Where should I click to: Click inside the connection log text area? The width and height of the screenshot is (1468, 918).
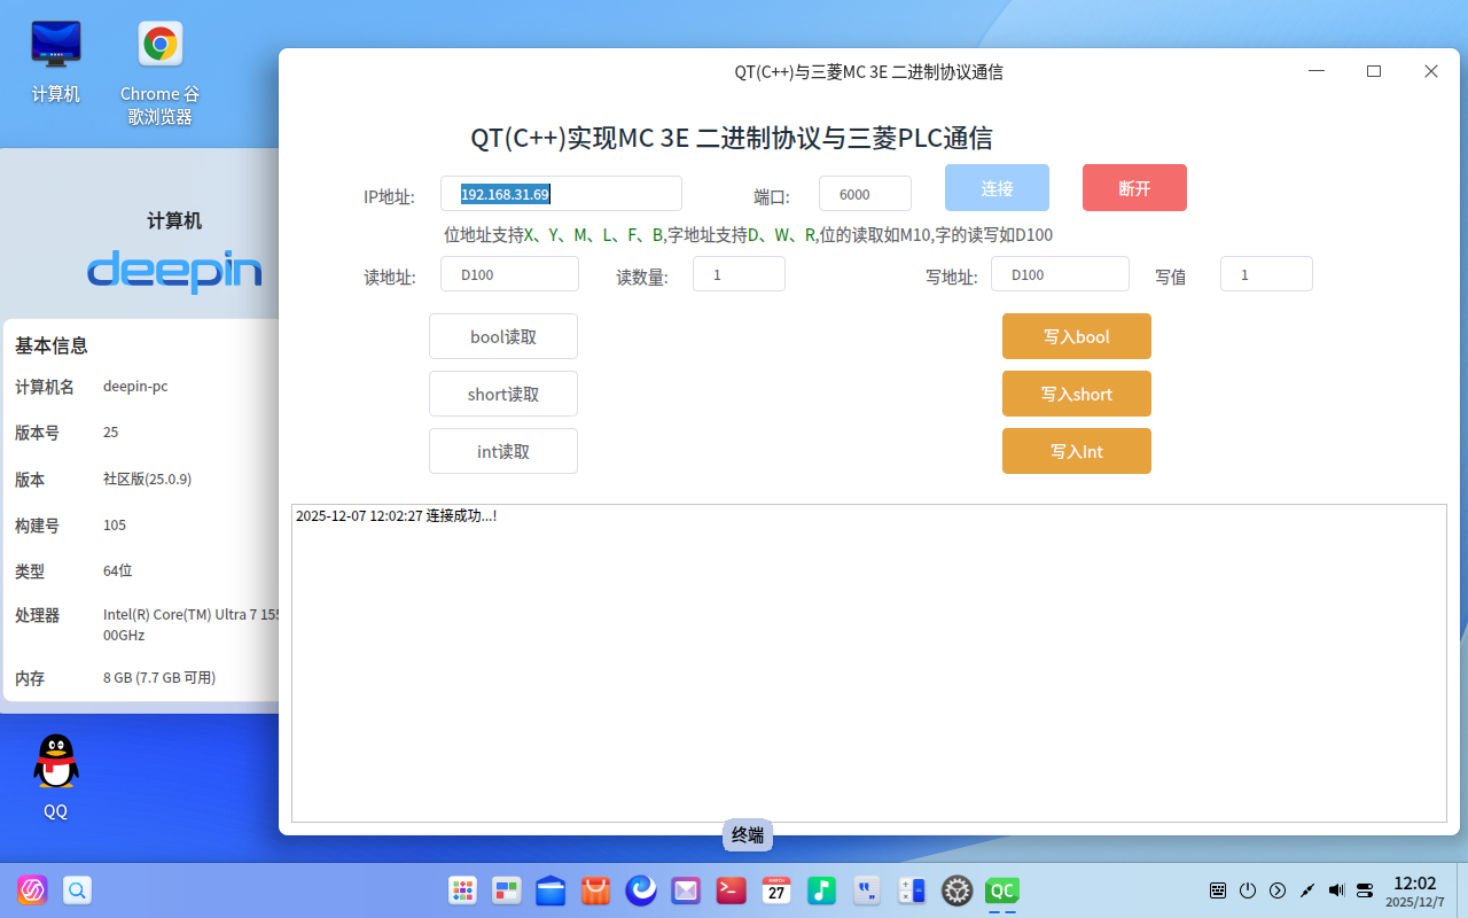point(869,663)
